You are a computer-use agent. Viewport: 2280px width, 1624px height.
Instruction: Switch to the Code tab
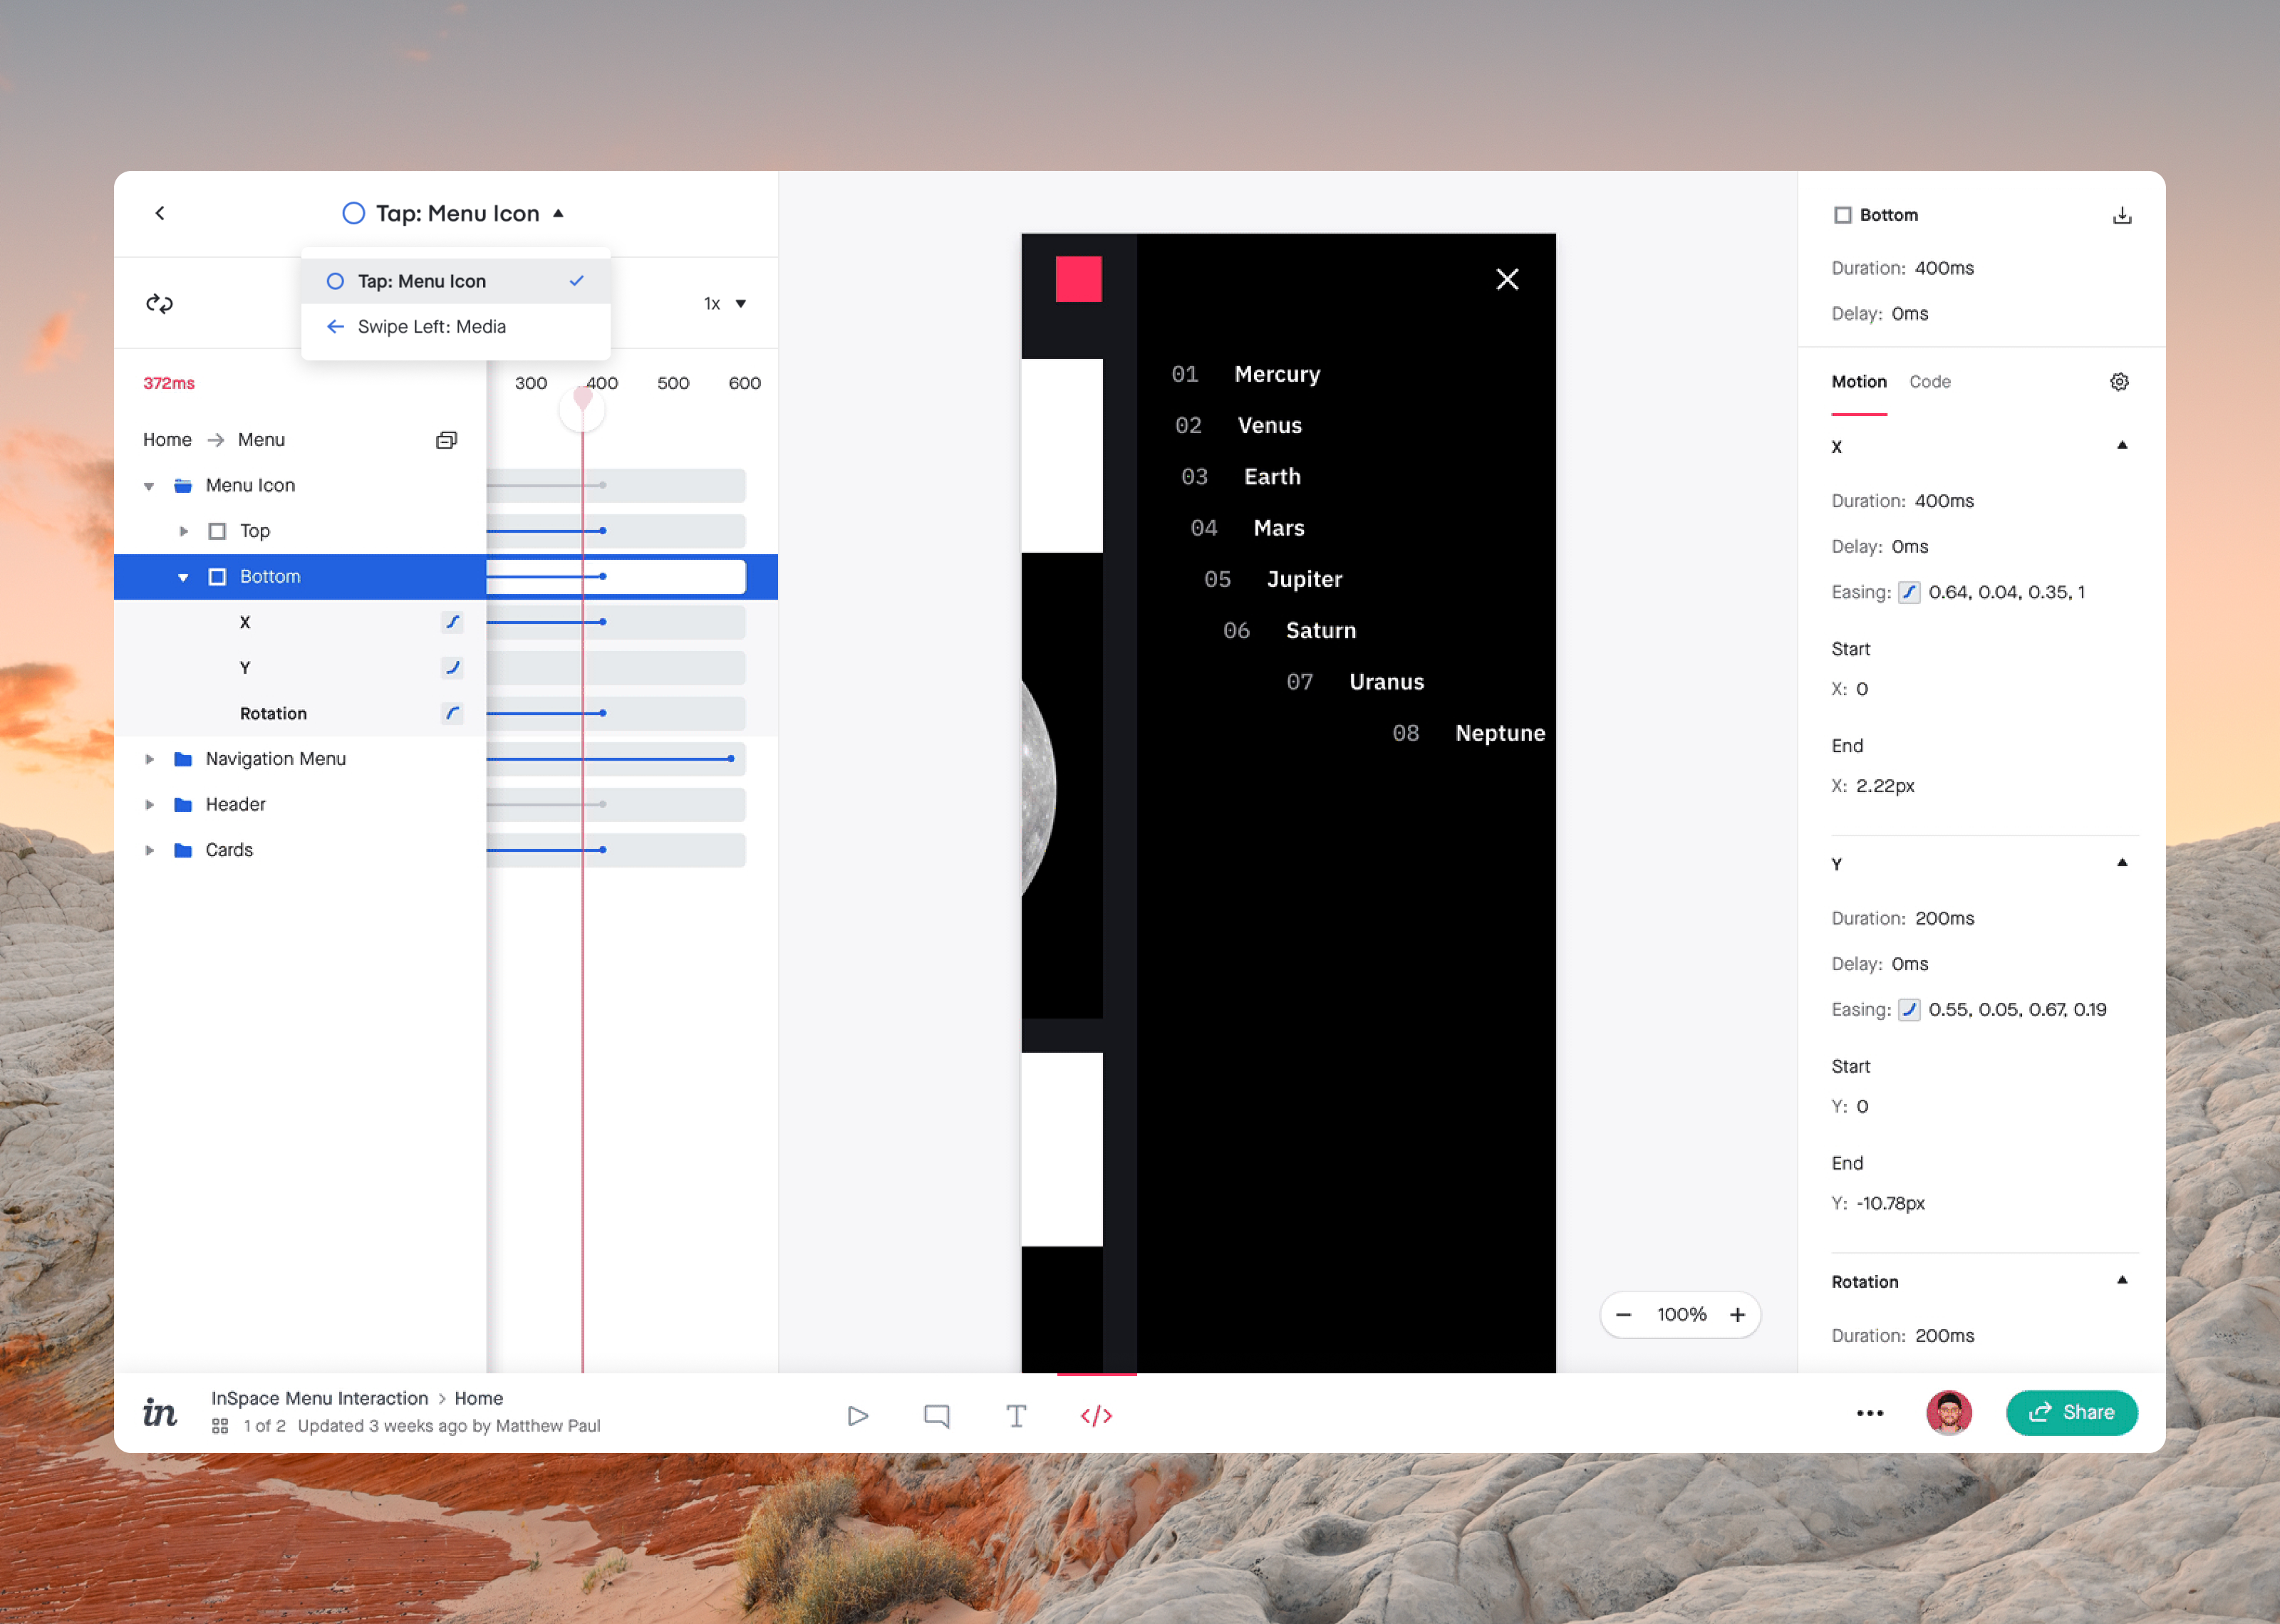tap(1929, 382)
